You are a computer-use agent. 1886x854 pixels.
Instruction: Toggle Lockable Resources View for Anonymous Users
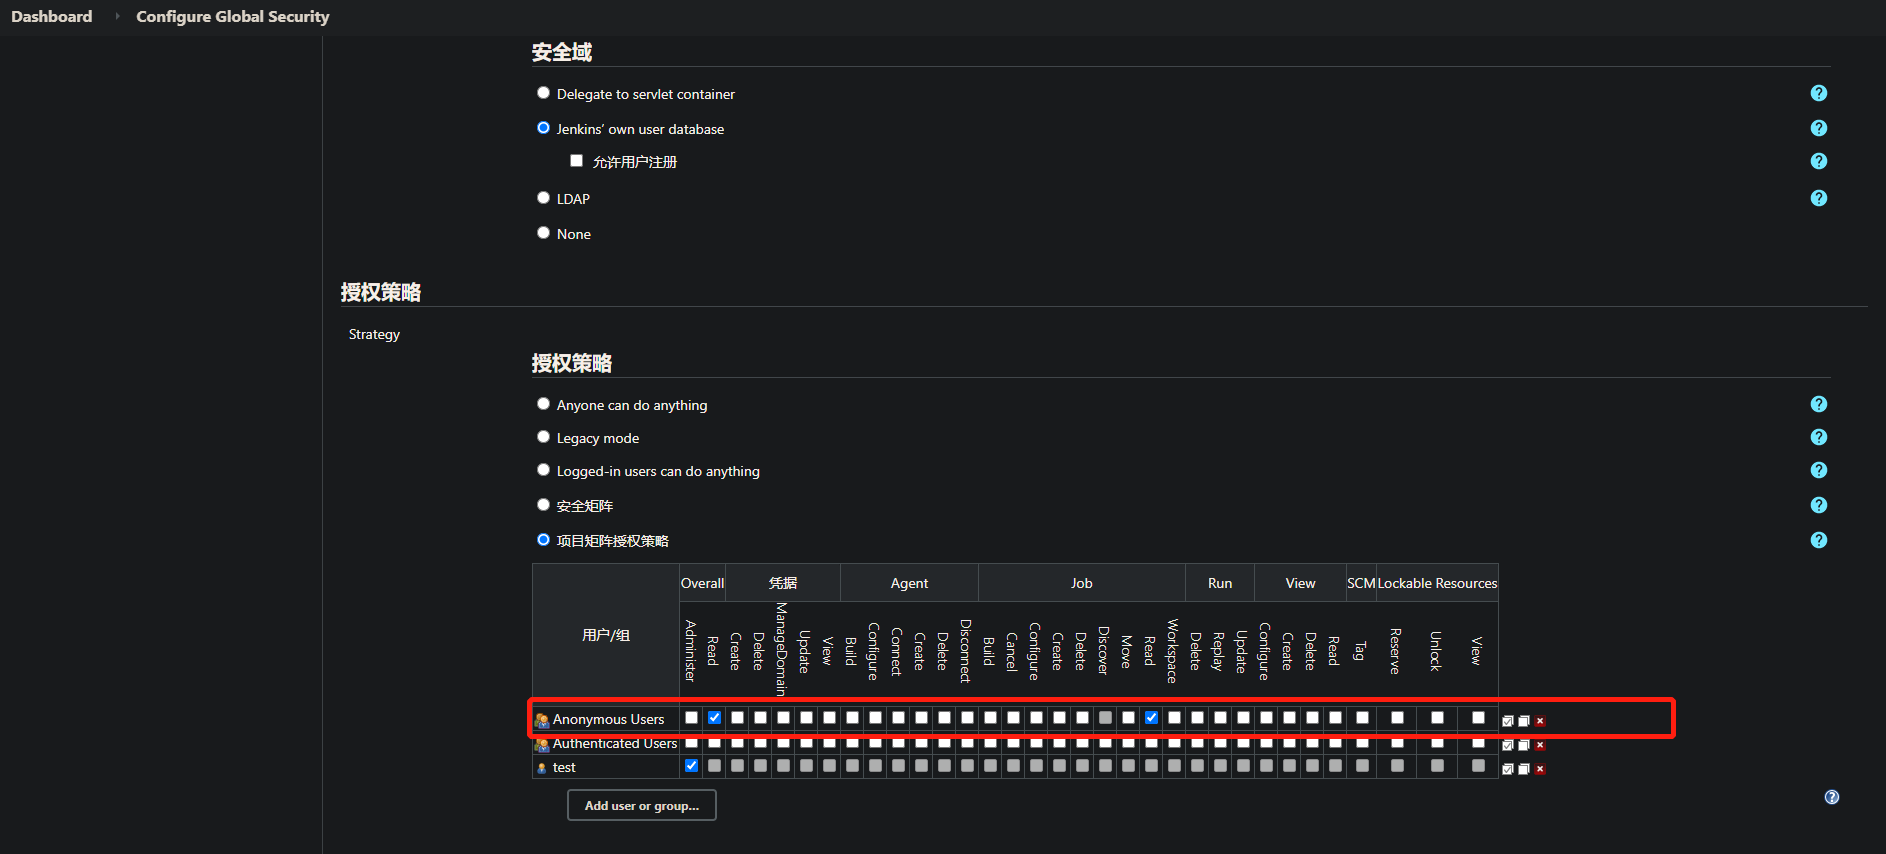[1478, 718]
